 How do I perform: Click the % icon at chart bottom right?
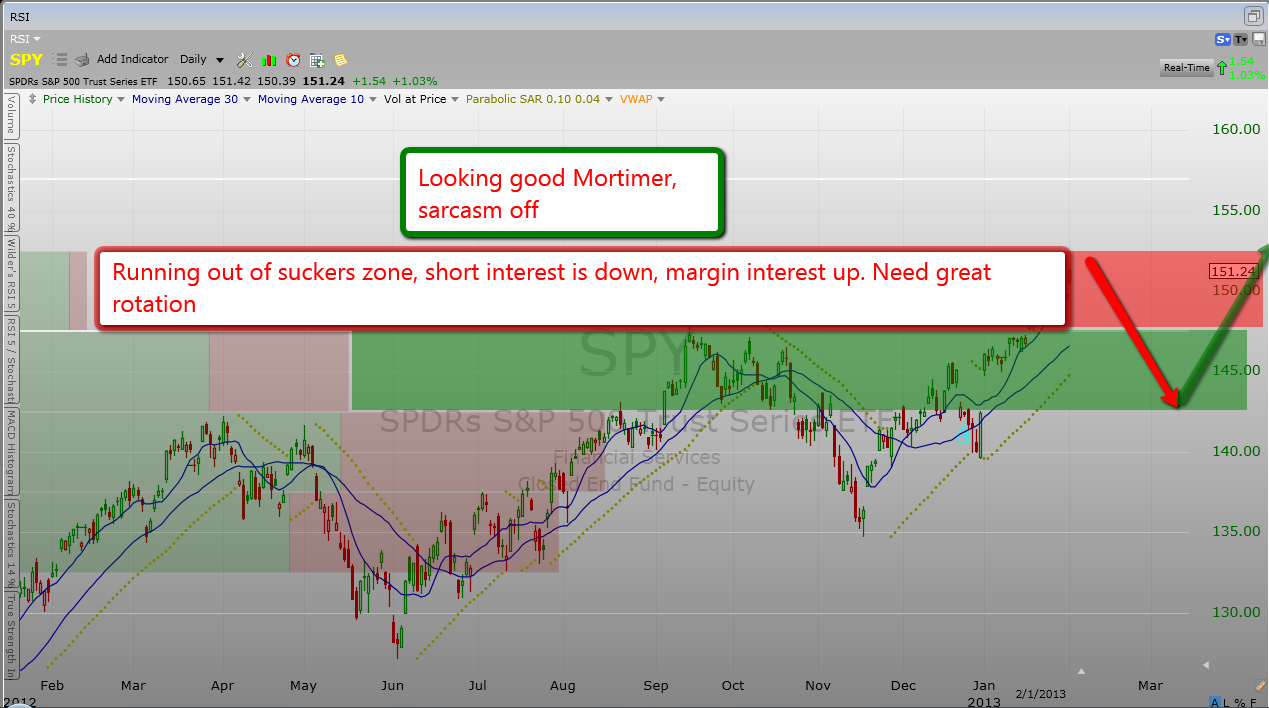tap(1239, 701)
